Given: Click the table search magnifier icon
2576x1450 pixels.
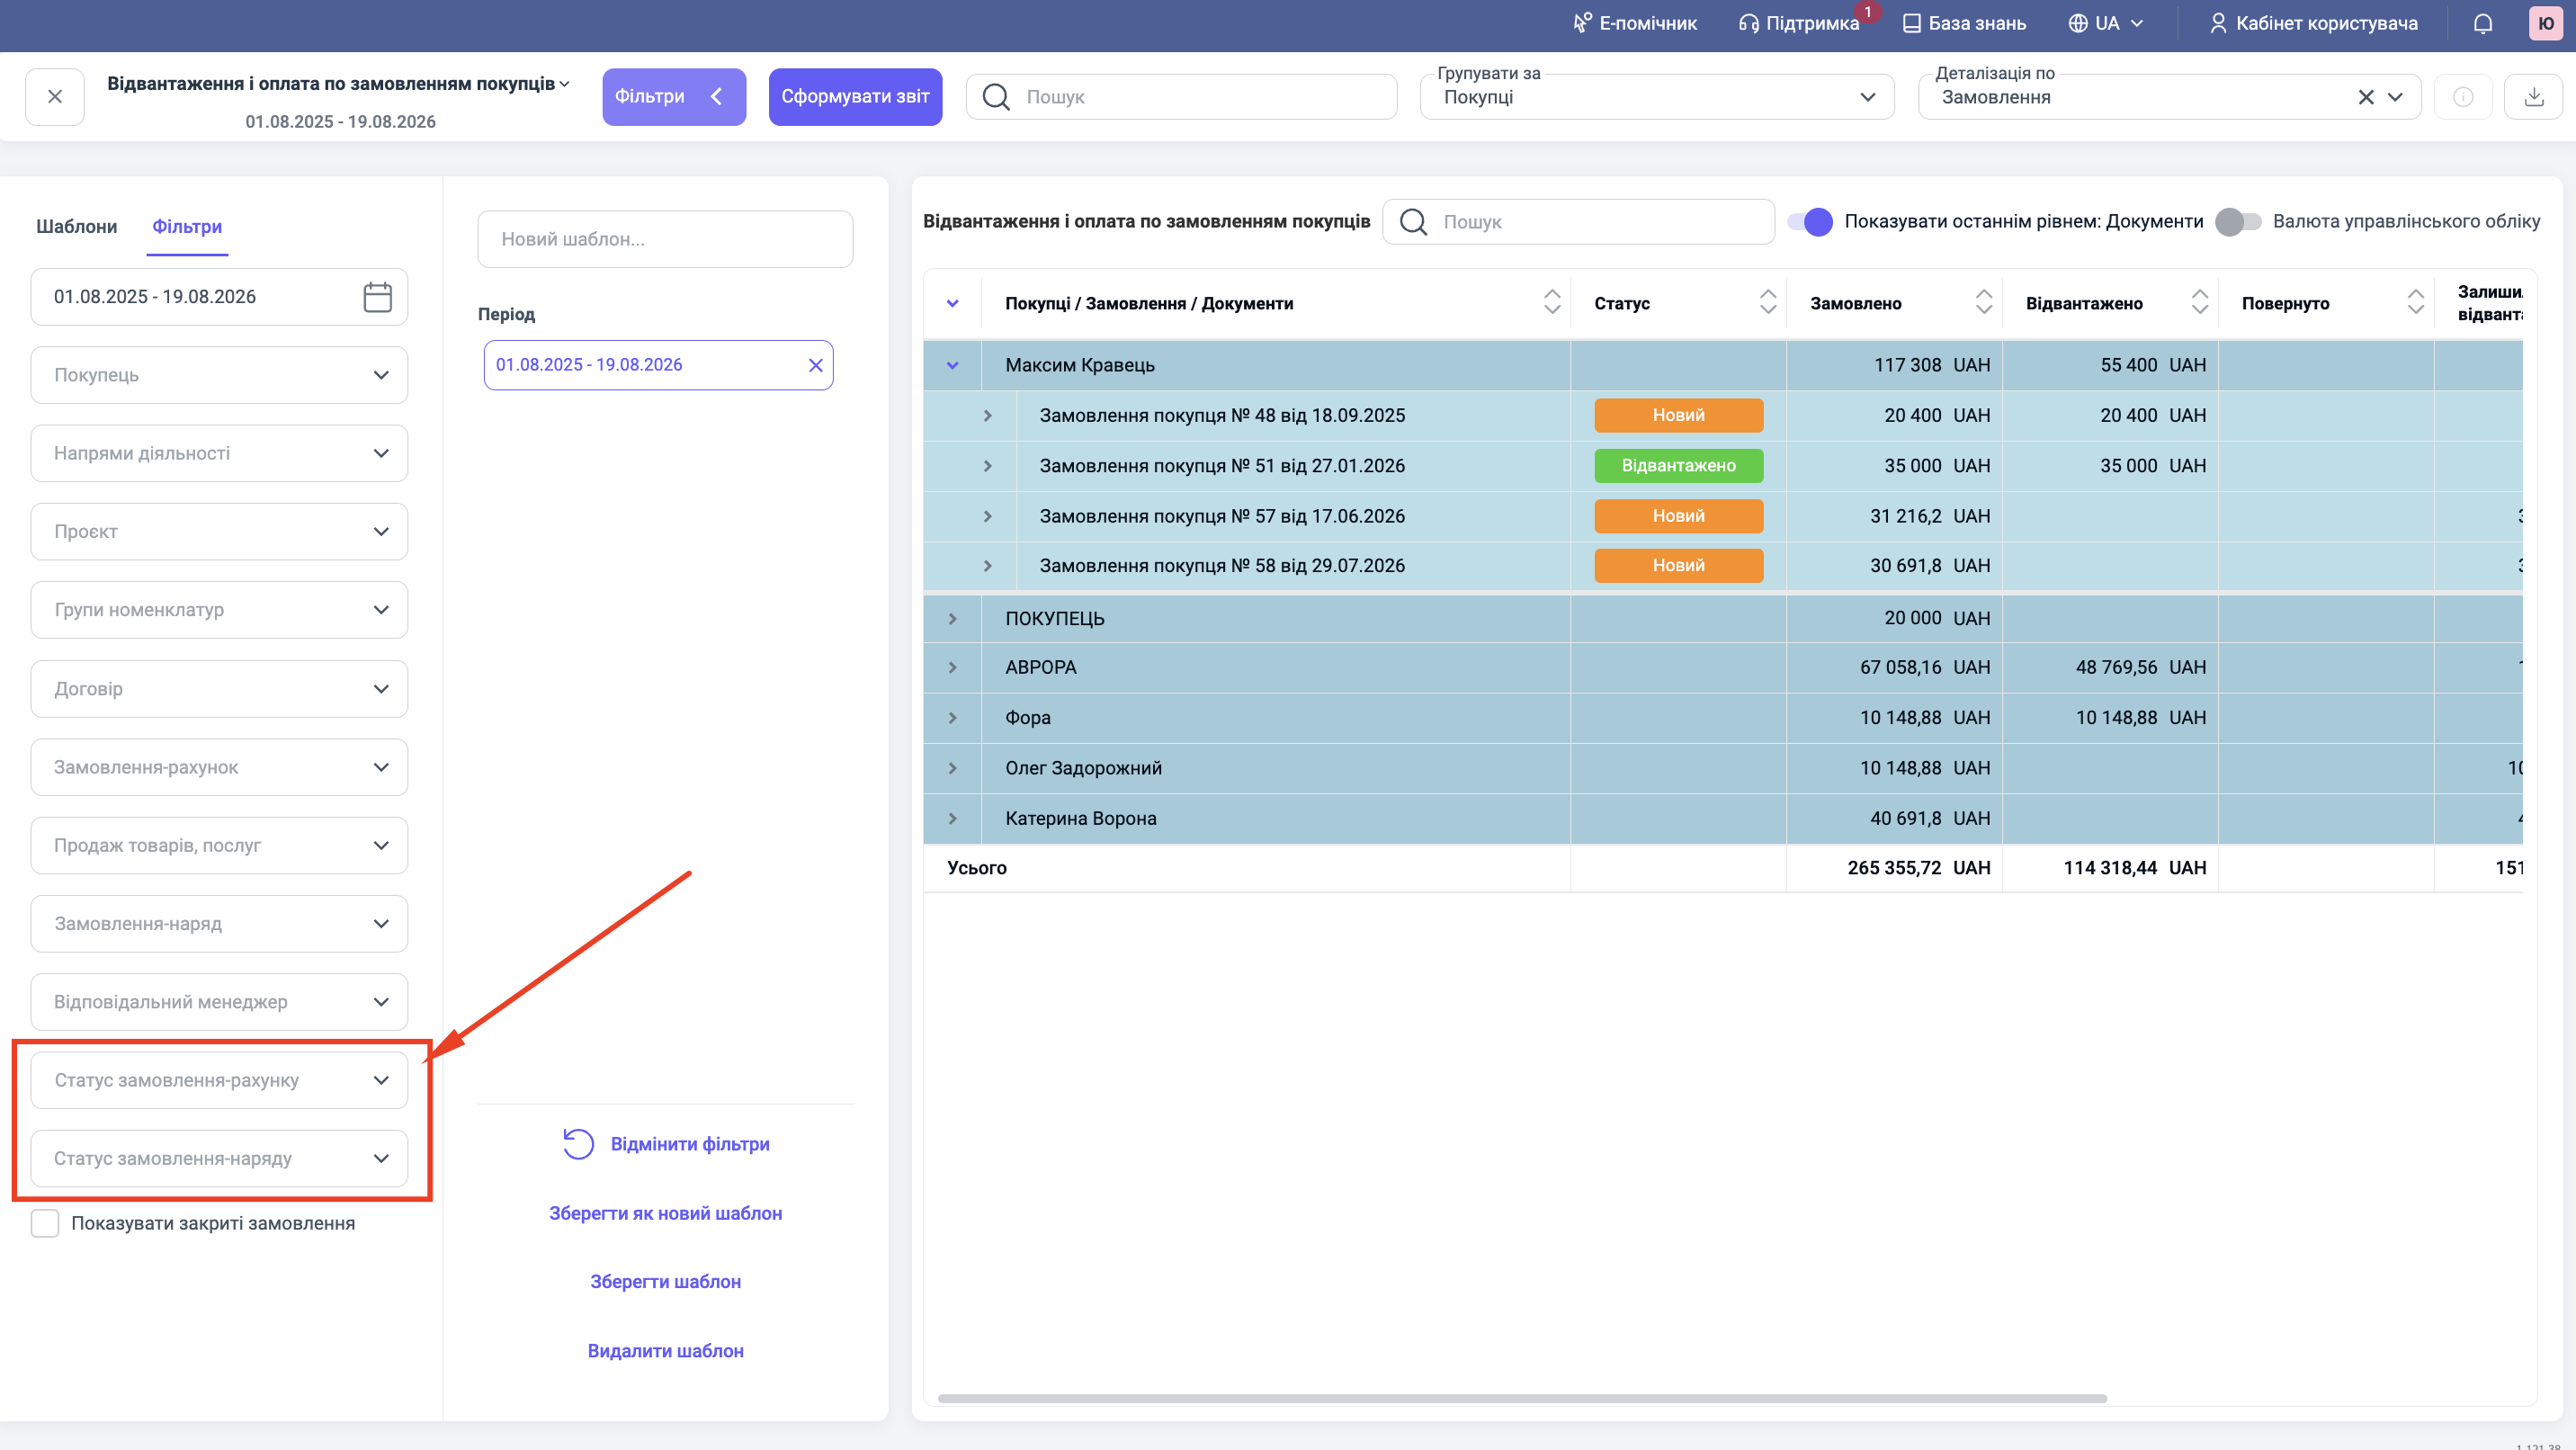Looking at the screenshot, I should 1413,222.
